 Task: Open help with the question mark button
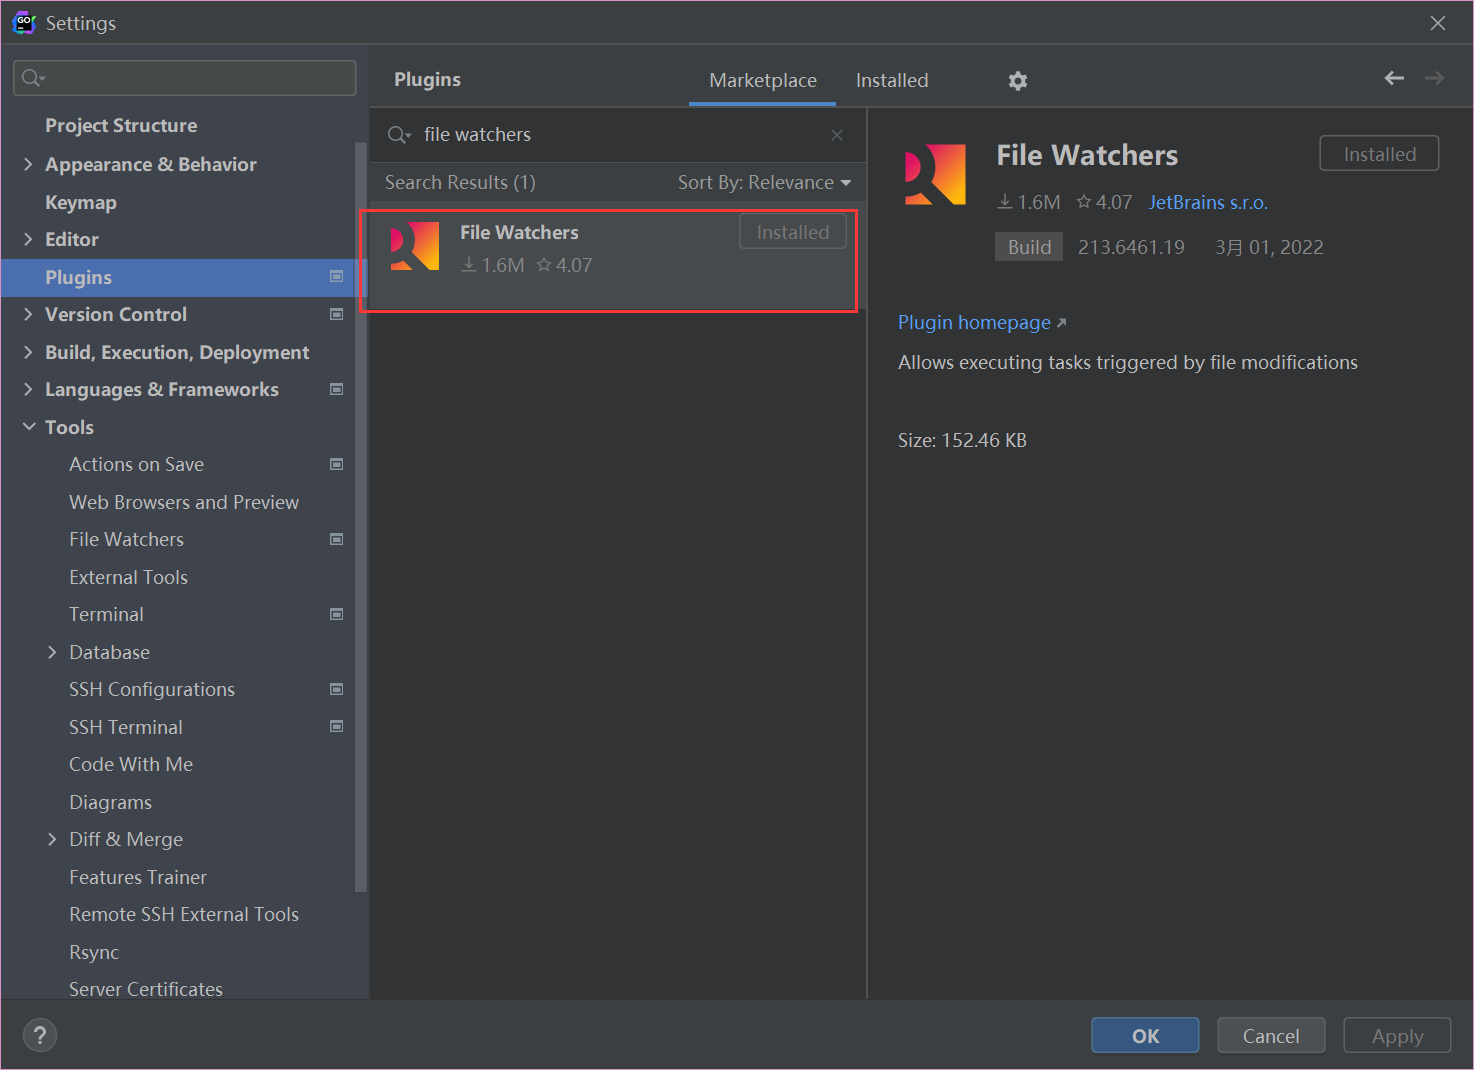pos(40,1035)
